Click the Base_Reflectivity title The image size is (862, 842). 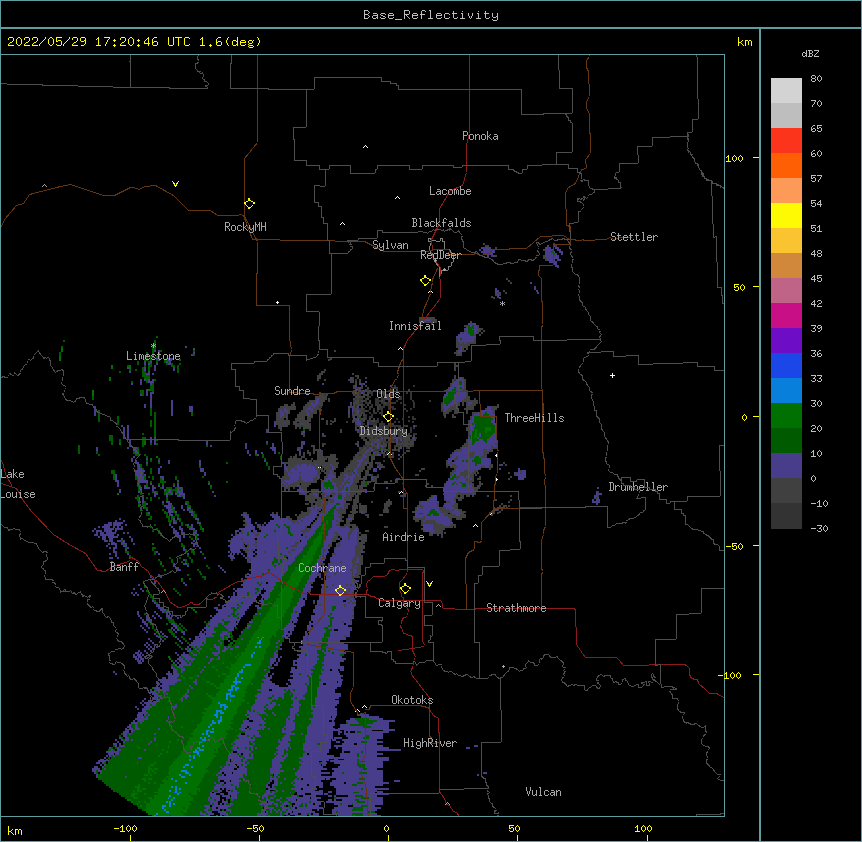[x=430, y=15]
